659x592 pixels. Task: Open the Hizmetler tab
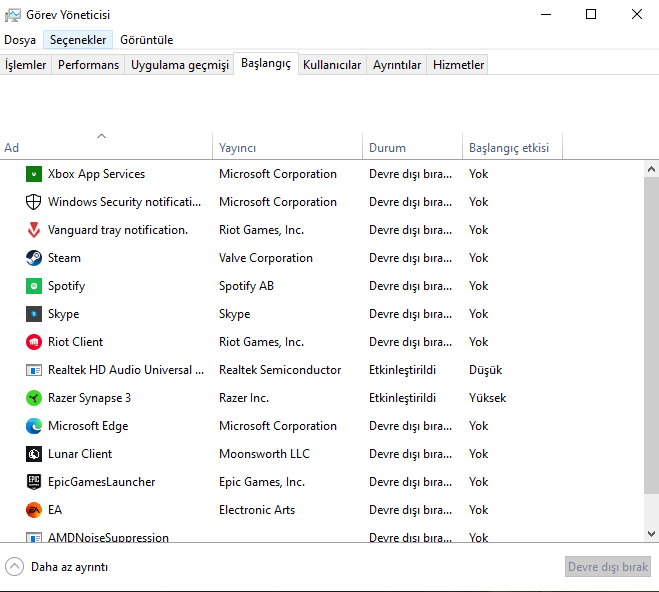click(458, 65)
